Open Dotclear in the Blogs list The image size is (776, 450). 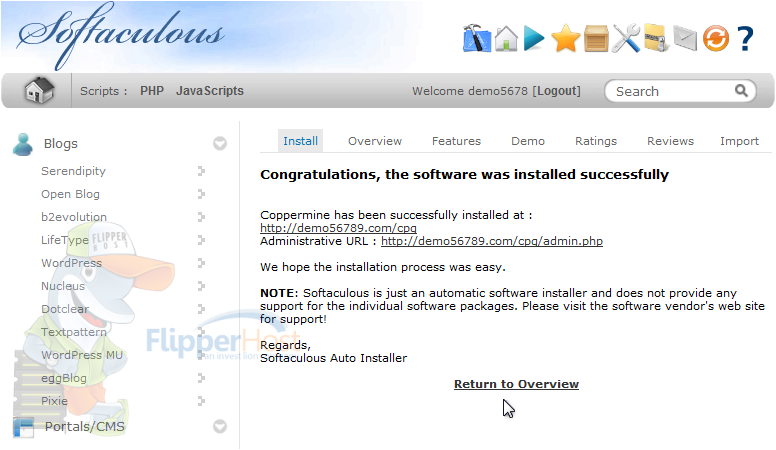[65, 309]
